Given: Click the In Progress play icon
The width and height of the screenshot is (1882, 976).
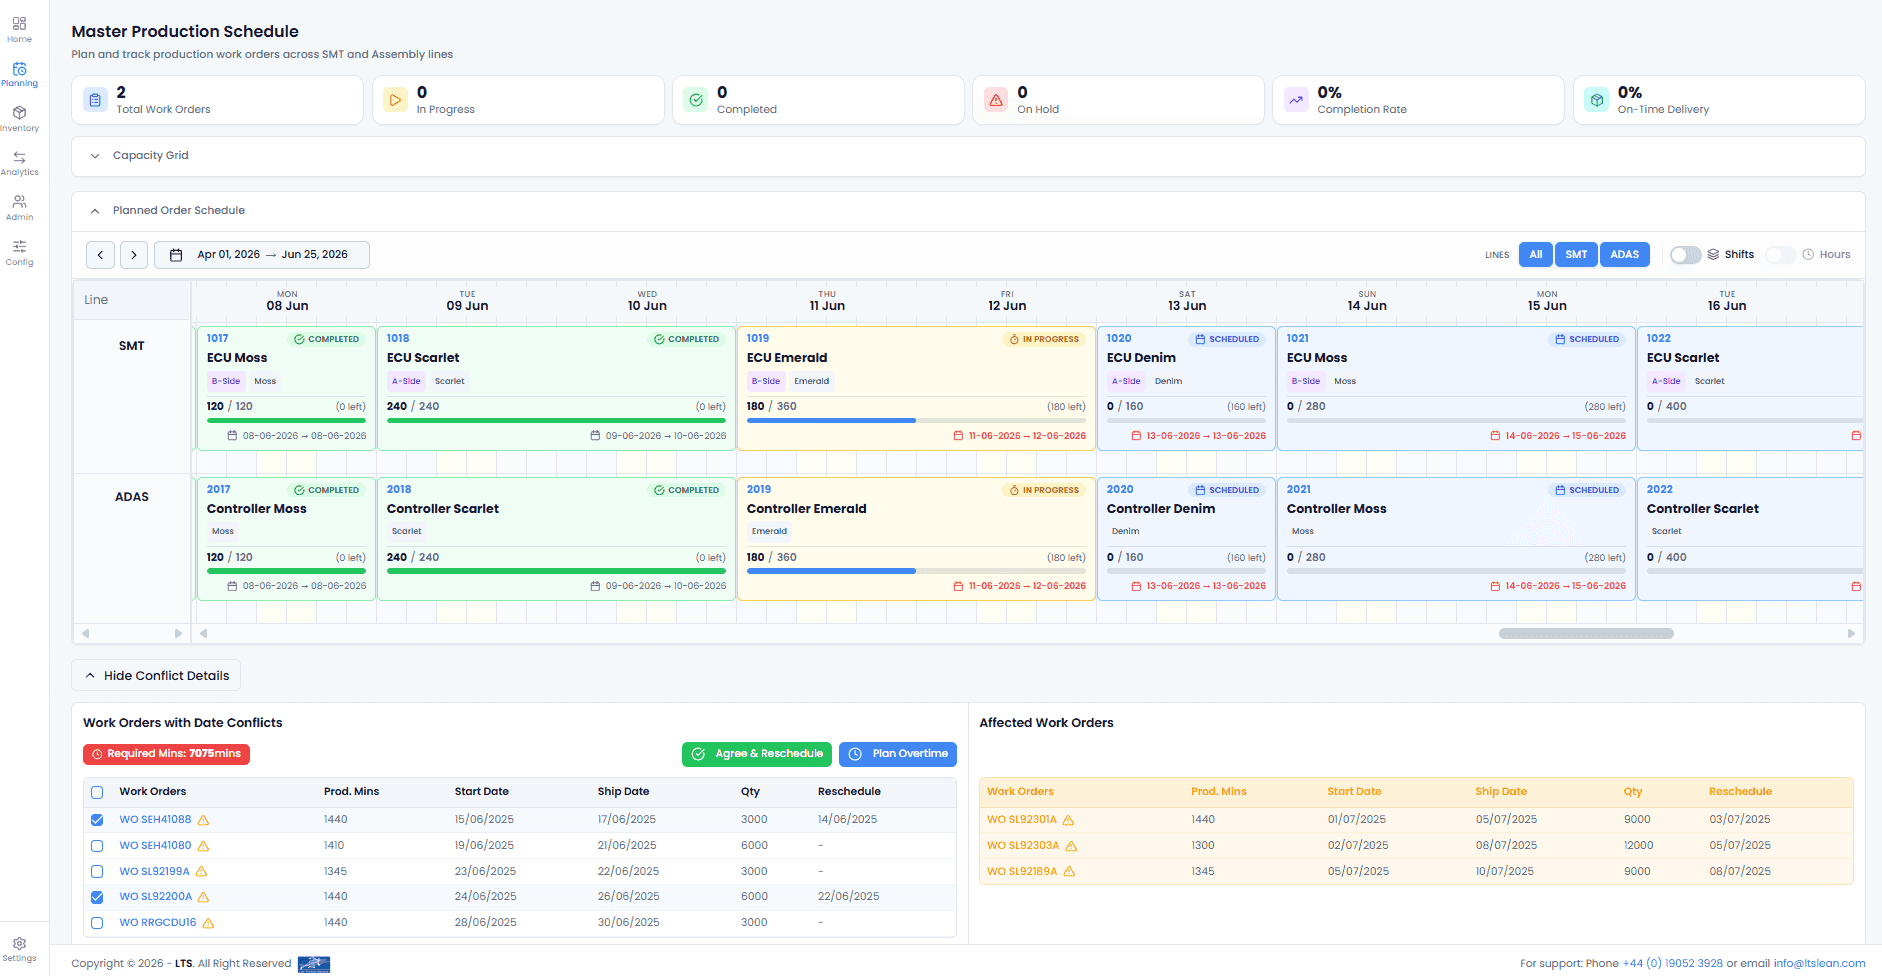Looking at the screenshot, I should [395, 100].
